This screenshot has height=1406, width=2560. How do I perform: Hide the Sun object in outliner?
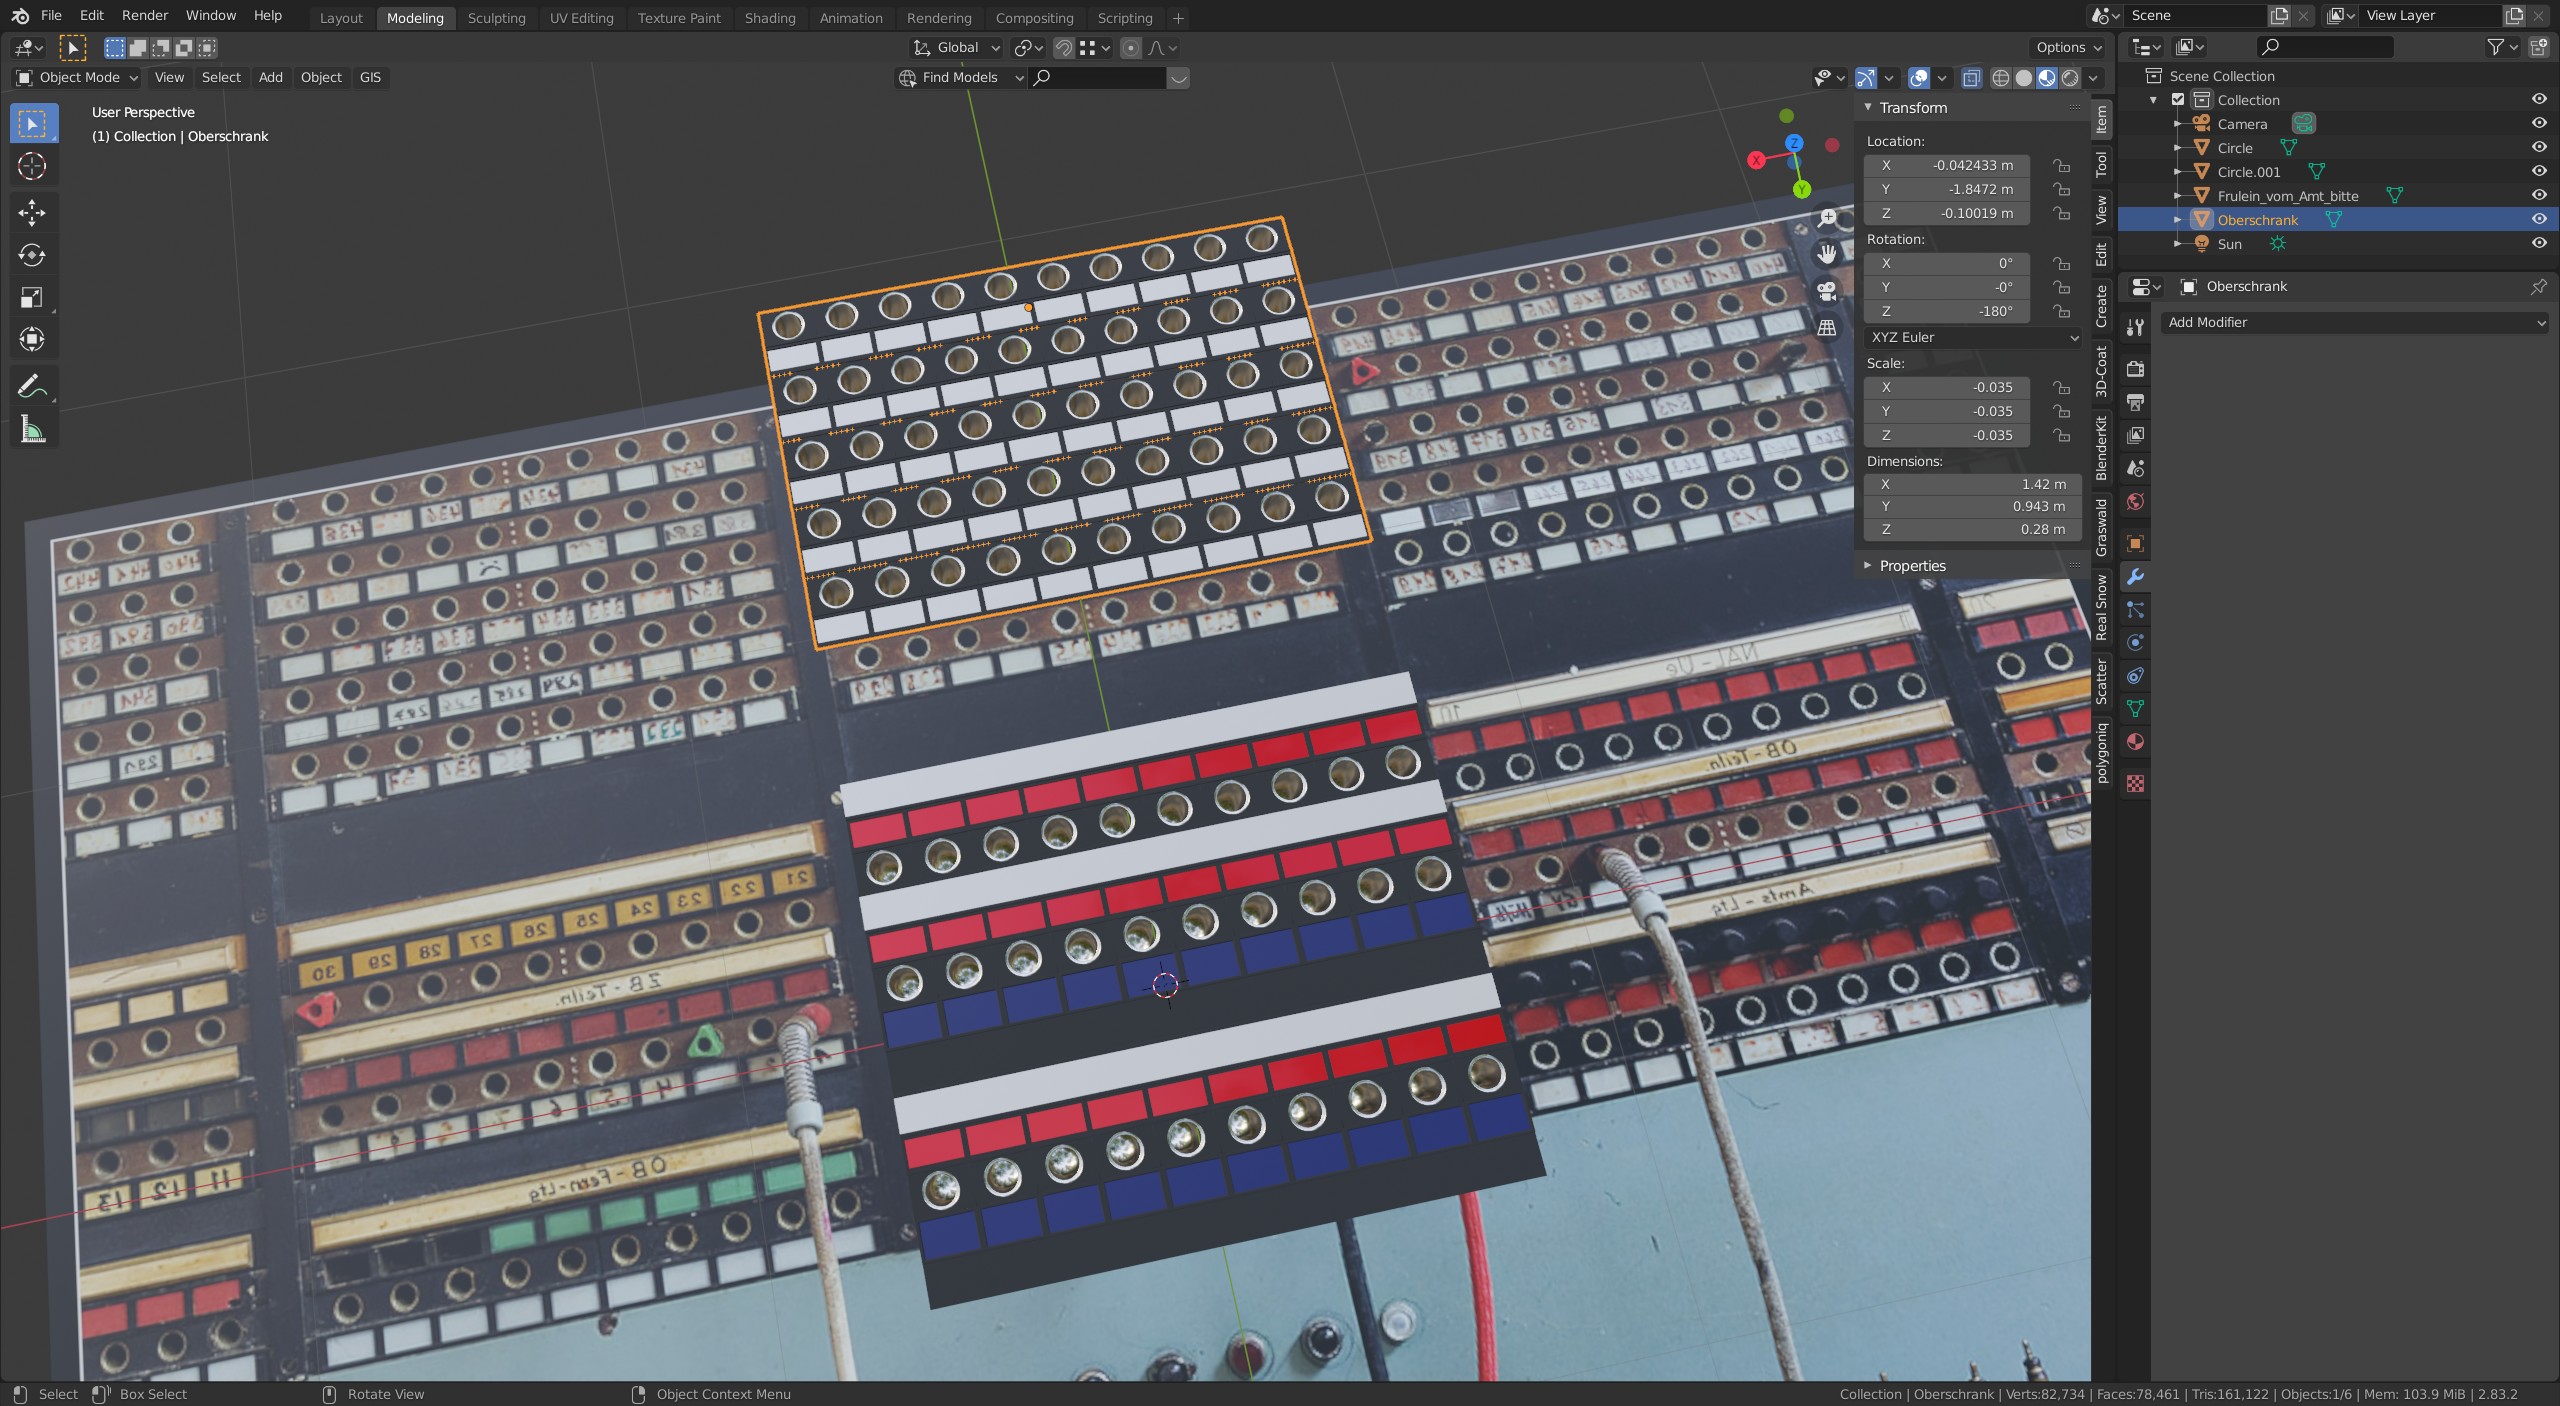coord(2538,244)
